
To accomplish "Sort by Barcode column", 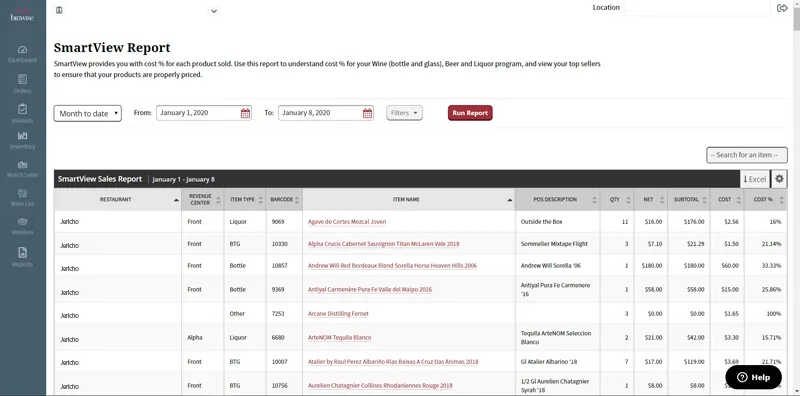I will [284, 200].
